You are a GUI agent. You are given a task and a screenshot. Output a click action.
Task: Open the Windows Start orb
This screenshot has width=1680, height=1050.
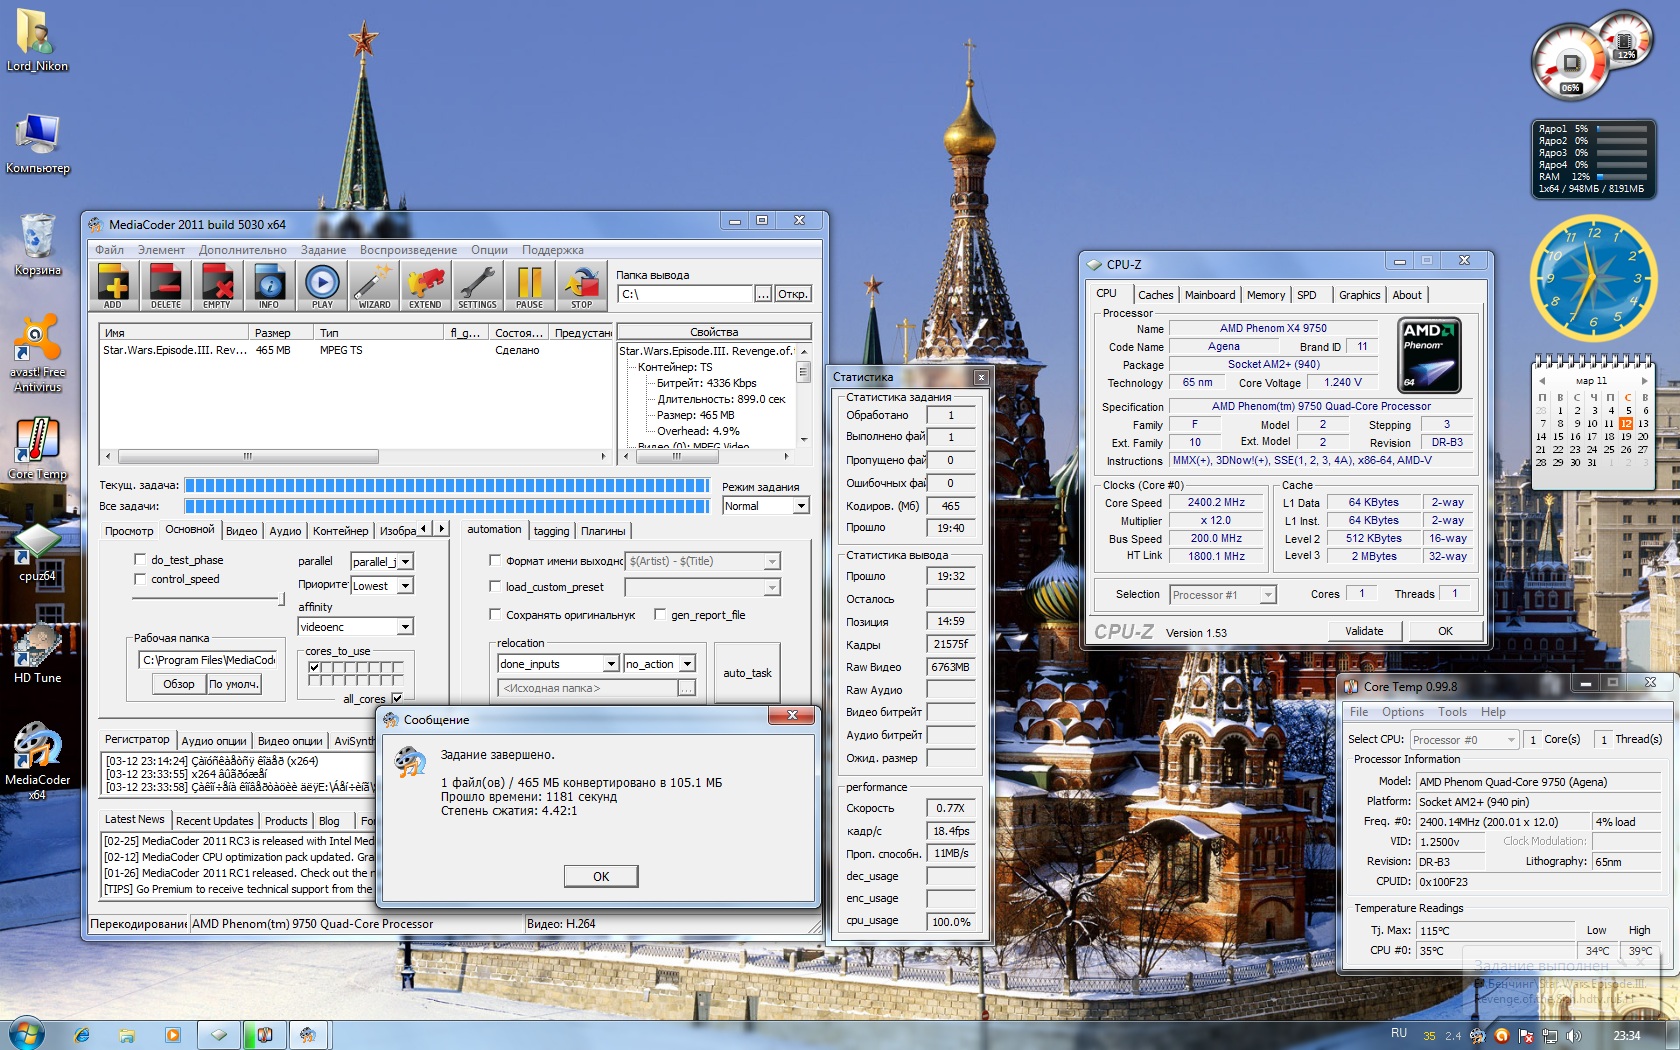tap(26, 1034)
